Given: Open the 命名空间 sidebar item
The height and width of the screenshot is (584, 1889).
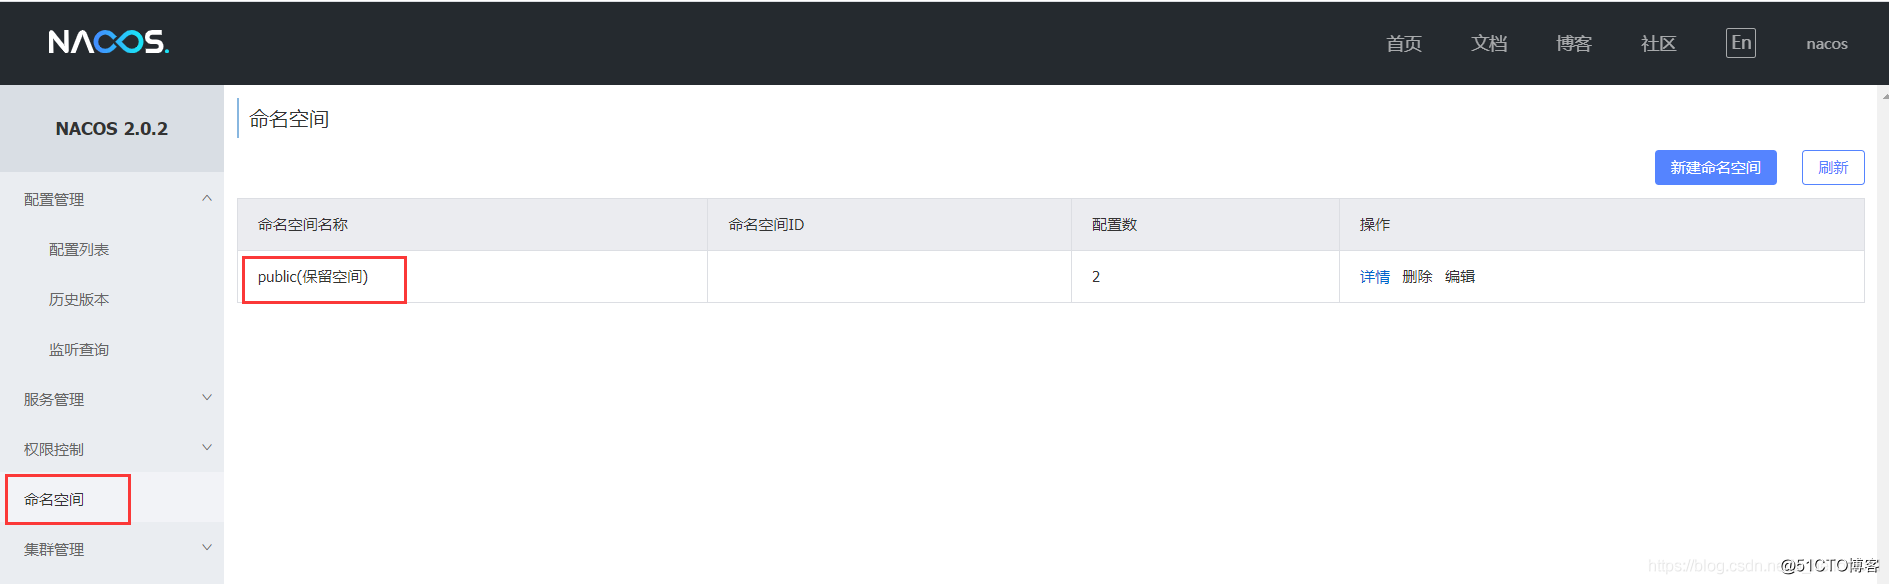Looking at the screenshot, I should point(55,500).
